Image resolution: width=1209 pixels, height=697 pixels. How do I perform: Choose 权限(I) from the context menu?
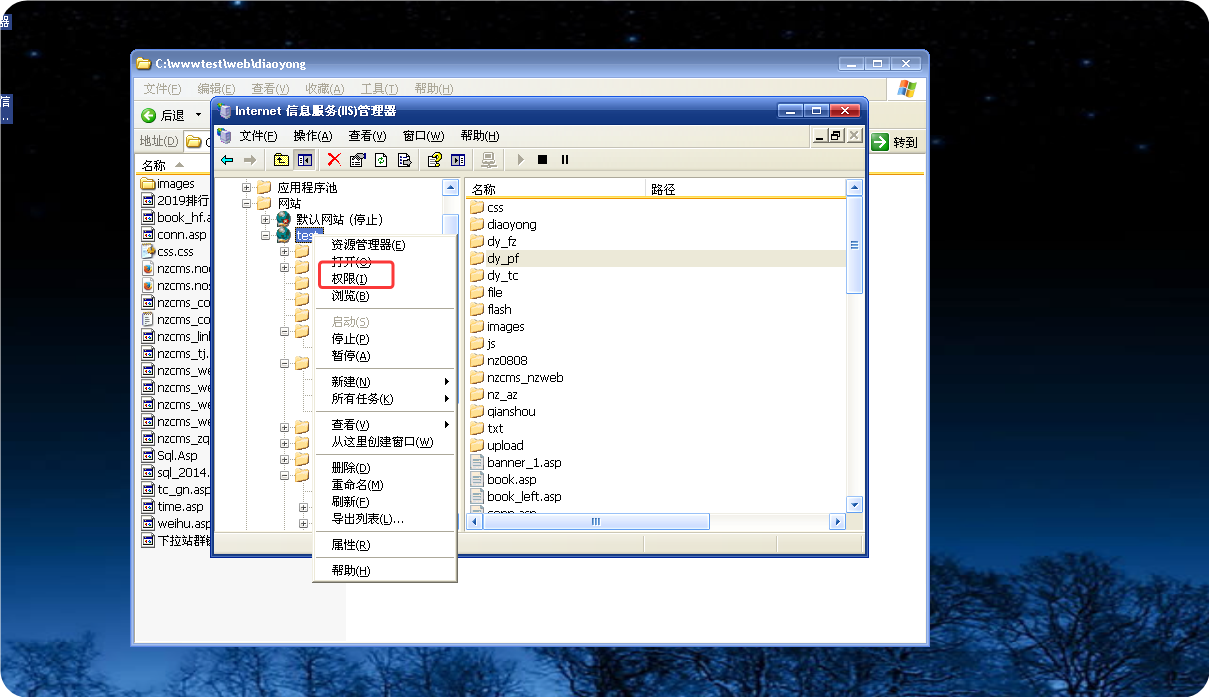pyautogui.click(x=385, y=278)
